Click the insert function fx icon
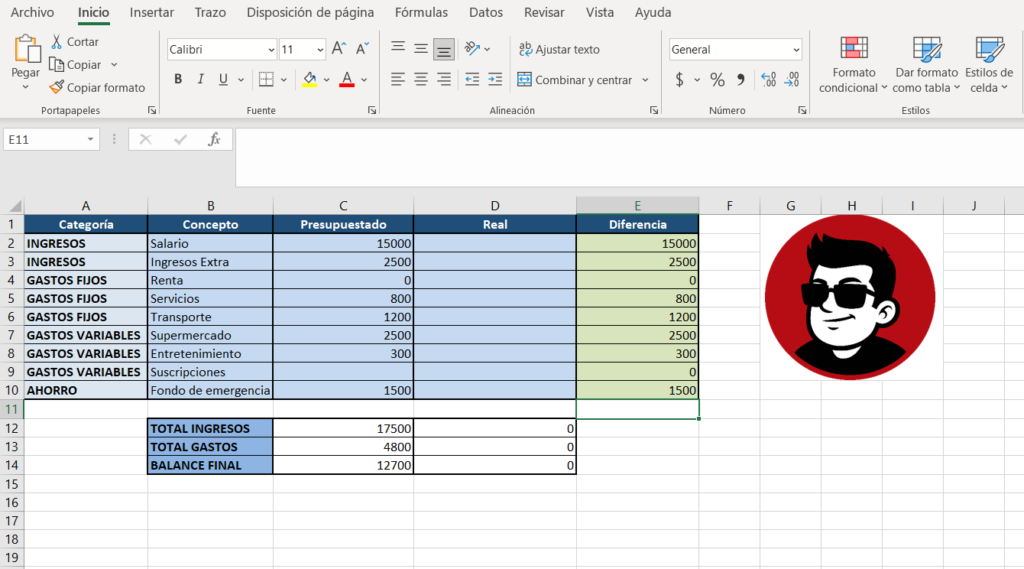The image size is (1024, 569). pyautogui.click(x=214, y=140)
